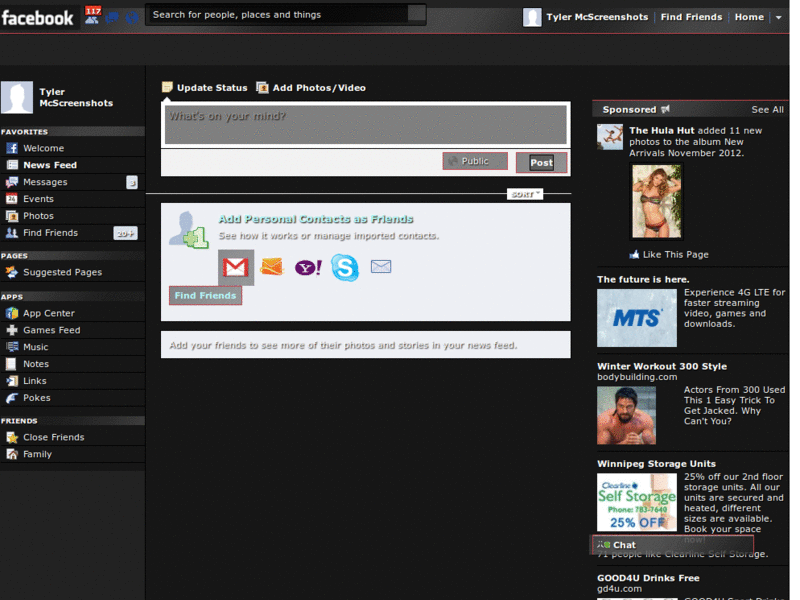
Task: Select the Skype contact import icon
Action: (345, 267)
